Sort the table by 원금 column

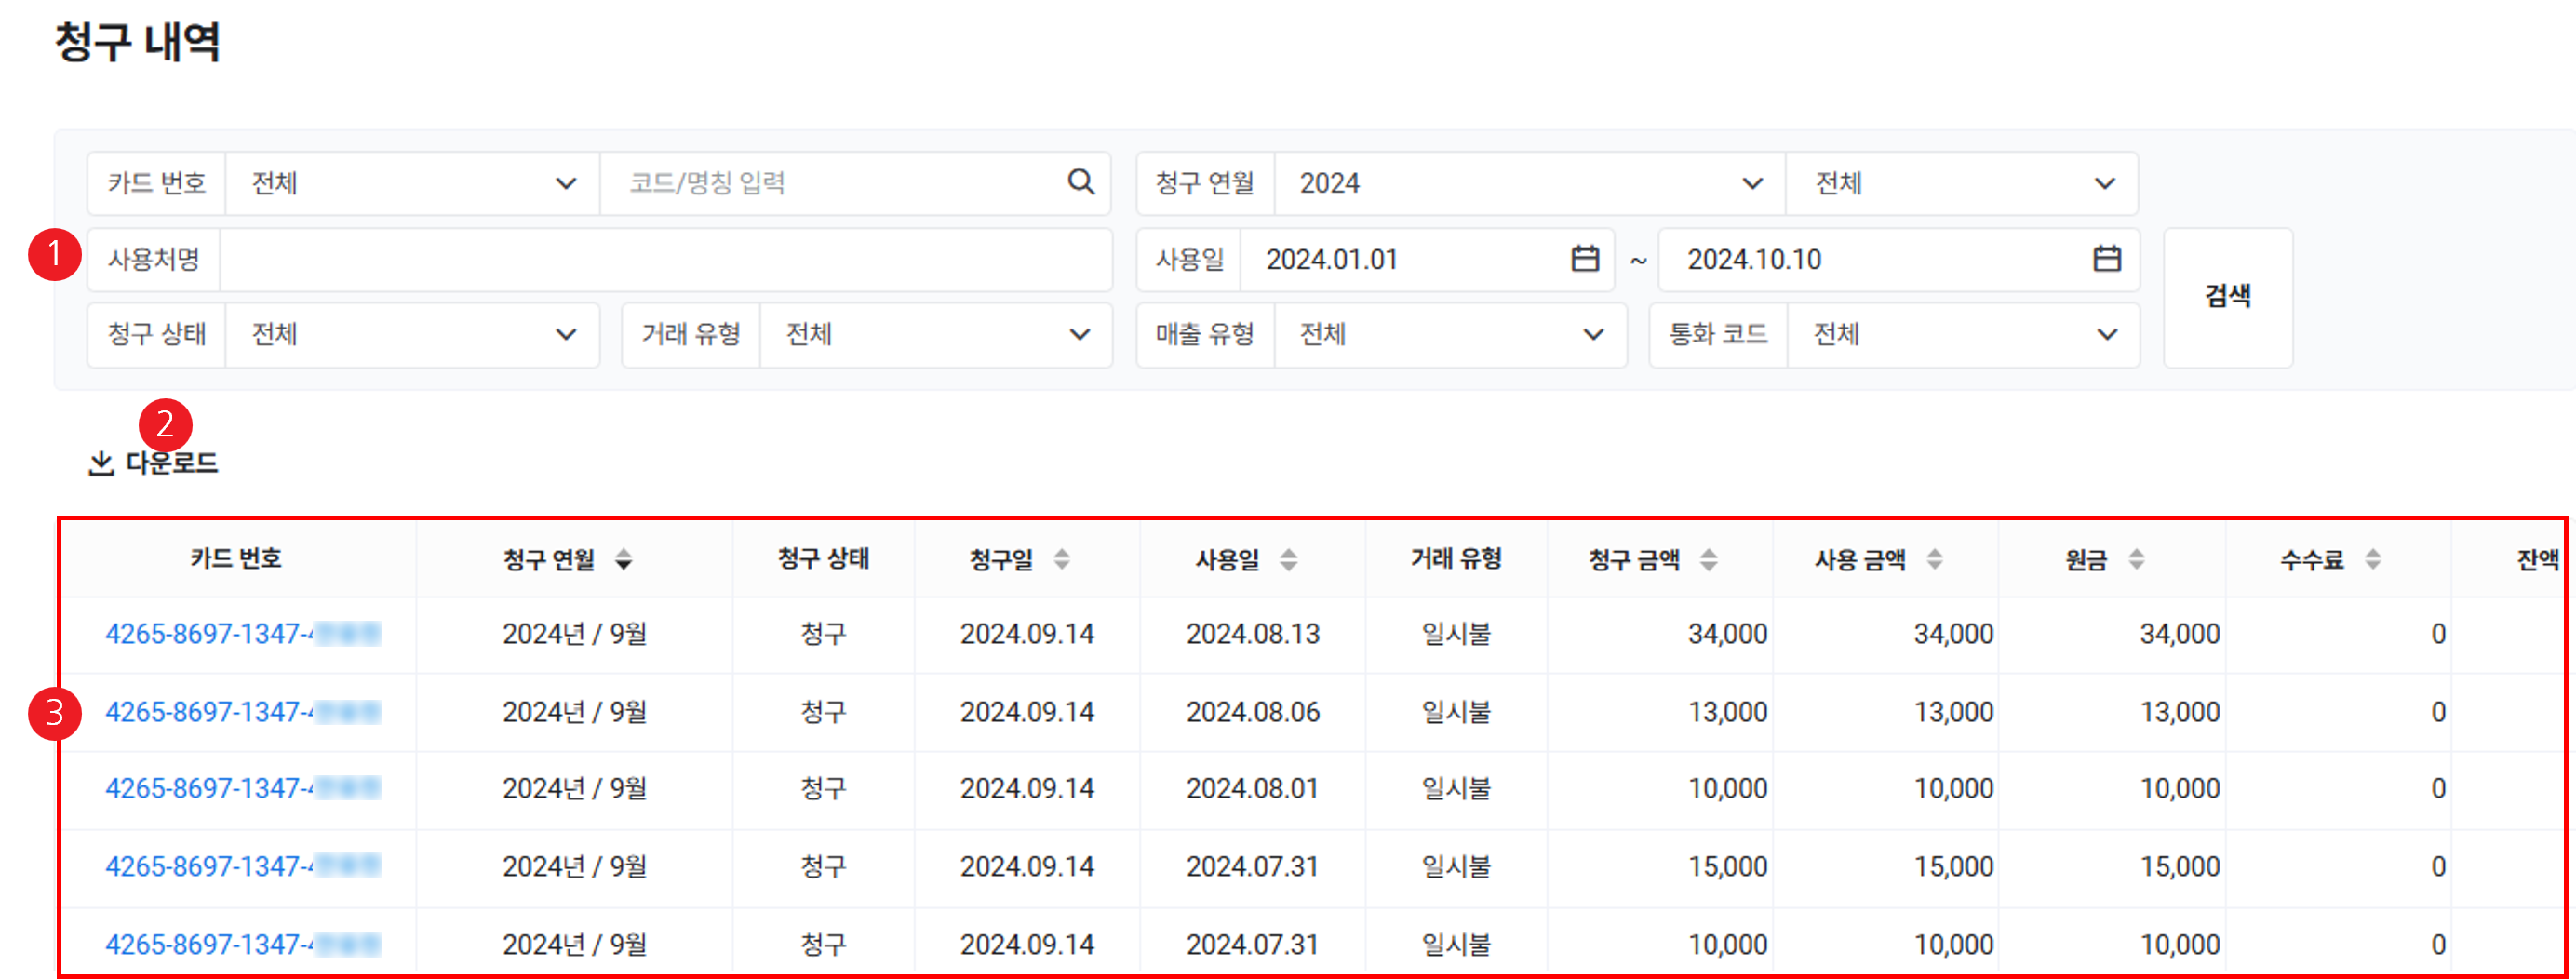(2136, 559)
